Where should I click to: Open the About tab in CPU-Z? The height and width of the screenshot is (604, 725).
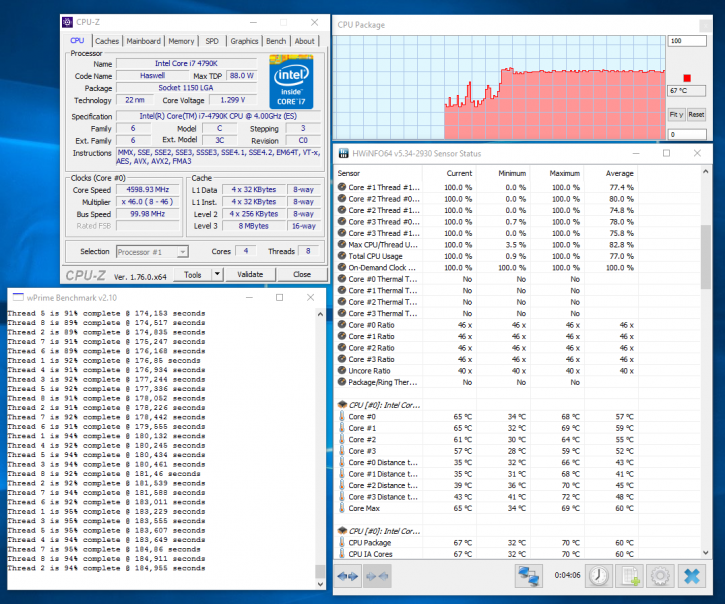[305, 41]
